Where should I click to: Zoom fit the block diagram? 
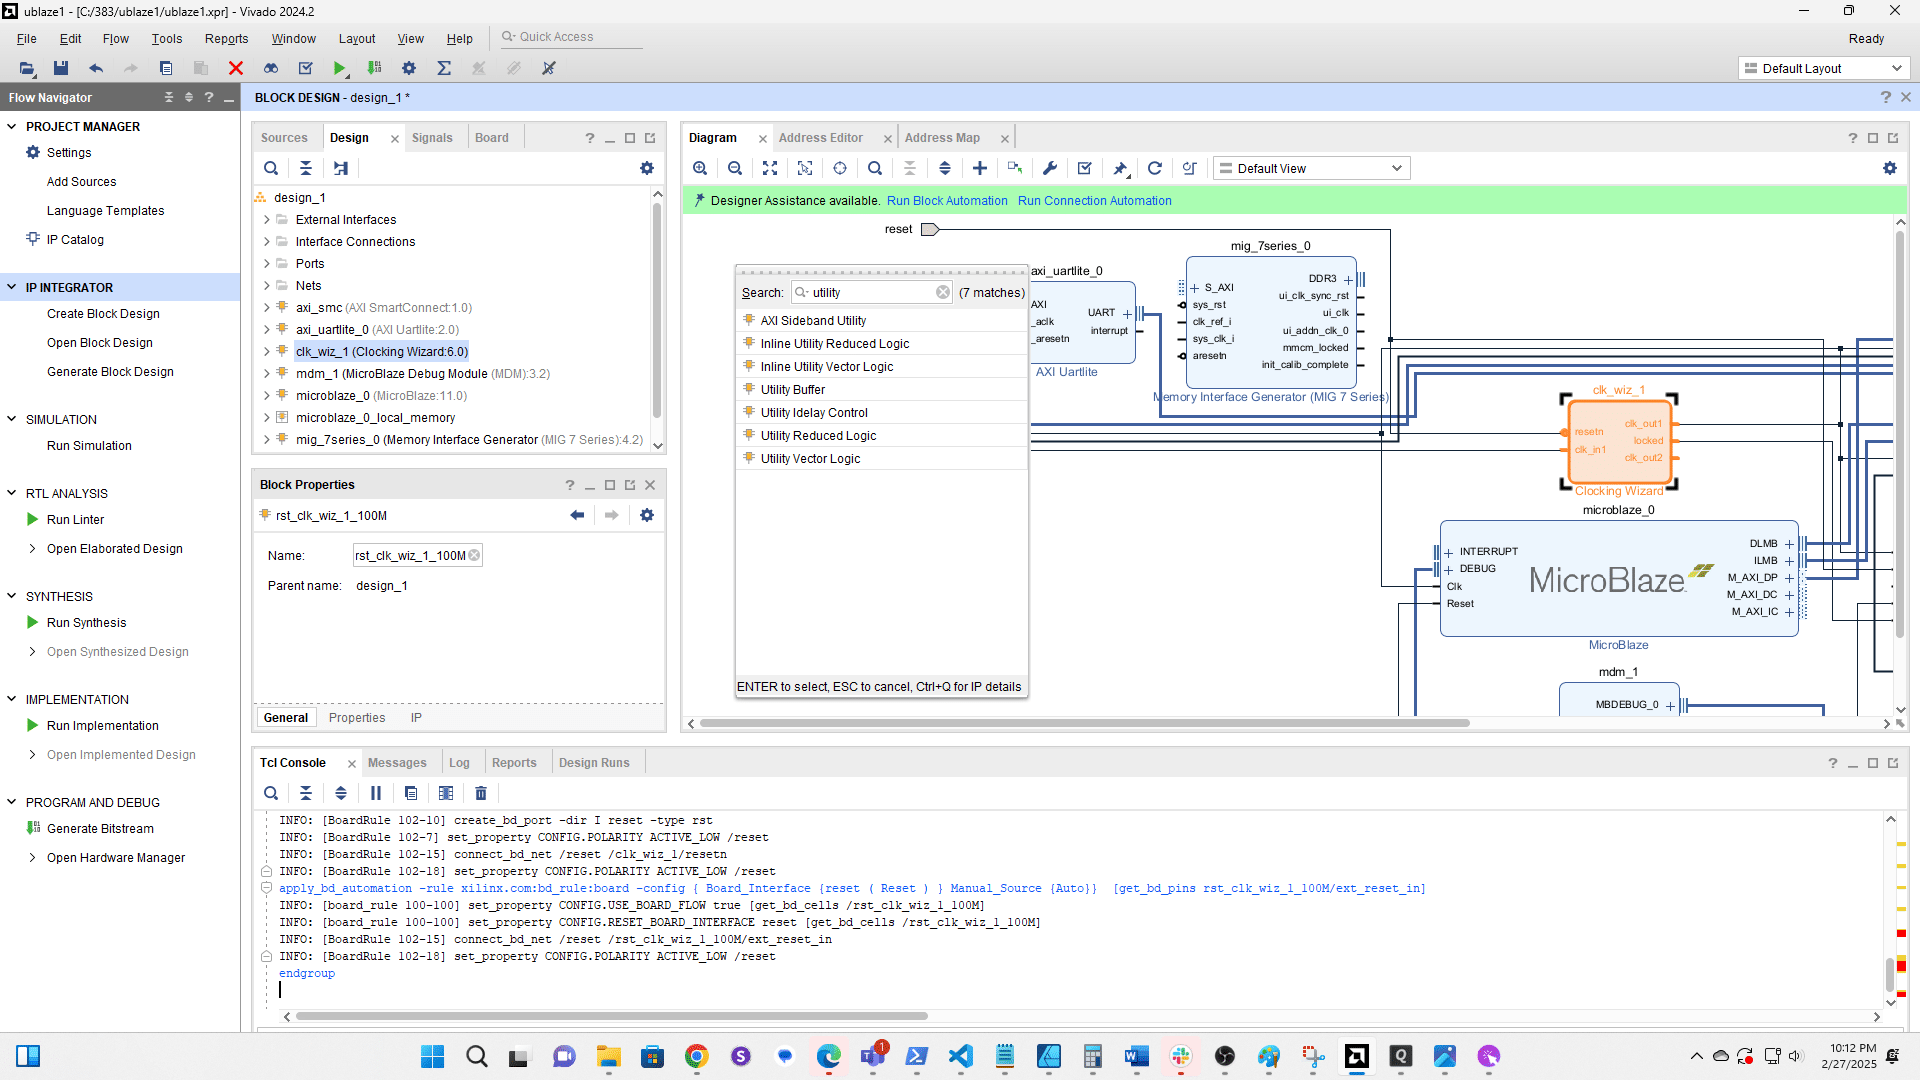(x=770, y=168)
